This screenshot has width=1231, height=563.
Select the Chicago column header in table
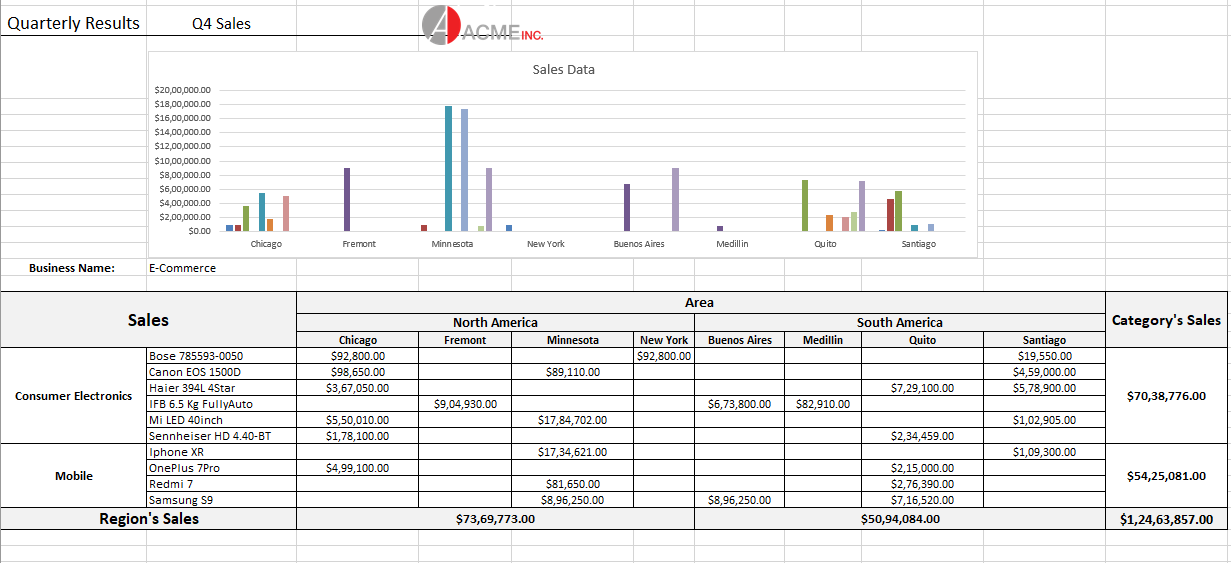coord(358,340)
